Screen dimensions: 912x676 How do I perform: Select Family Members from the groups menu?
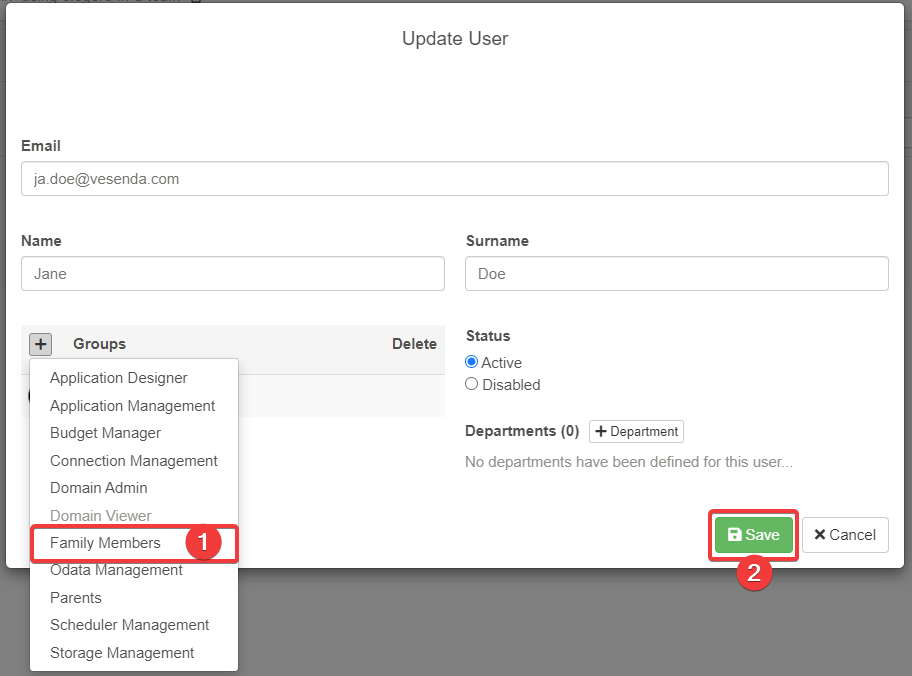tap(105, 543)
